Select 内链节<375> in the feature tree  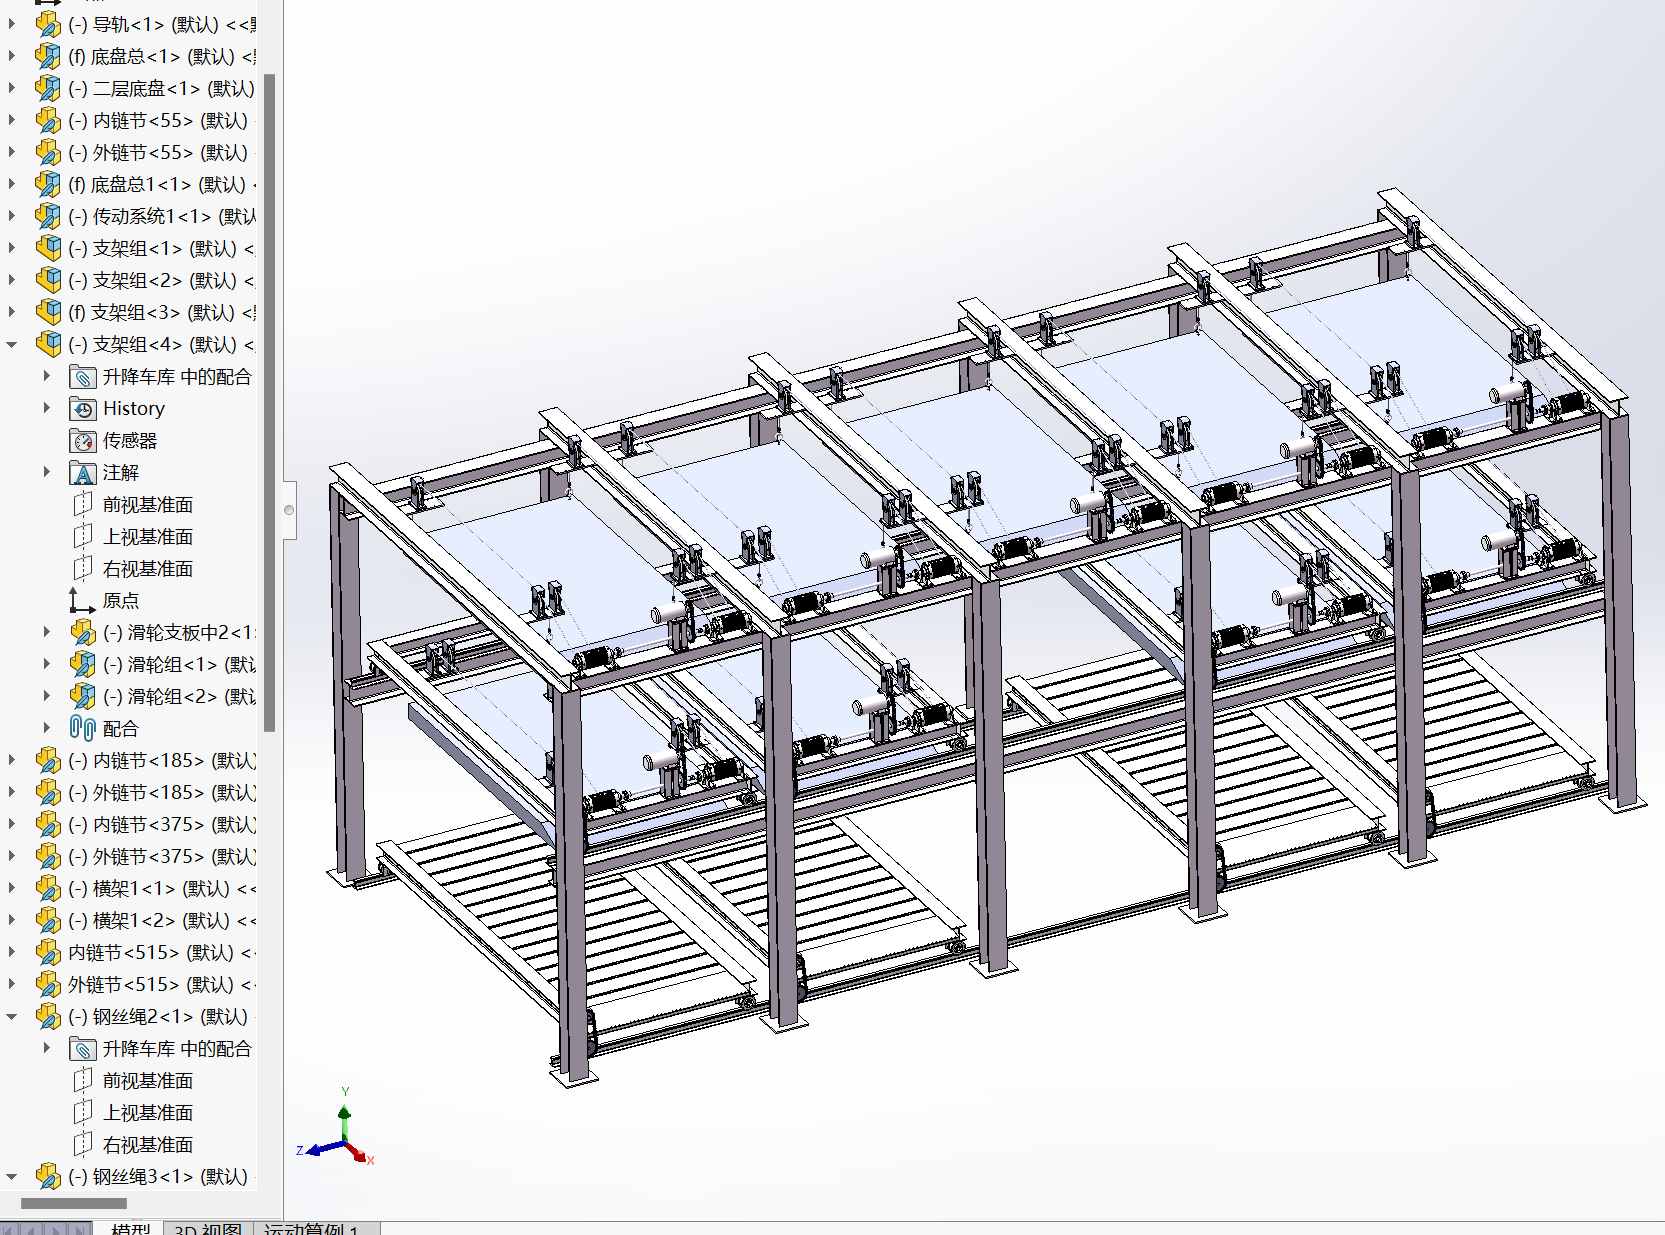pos(160,824)
